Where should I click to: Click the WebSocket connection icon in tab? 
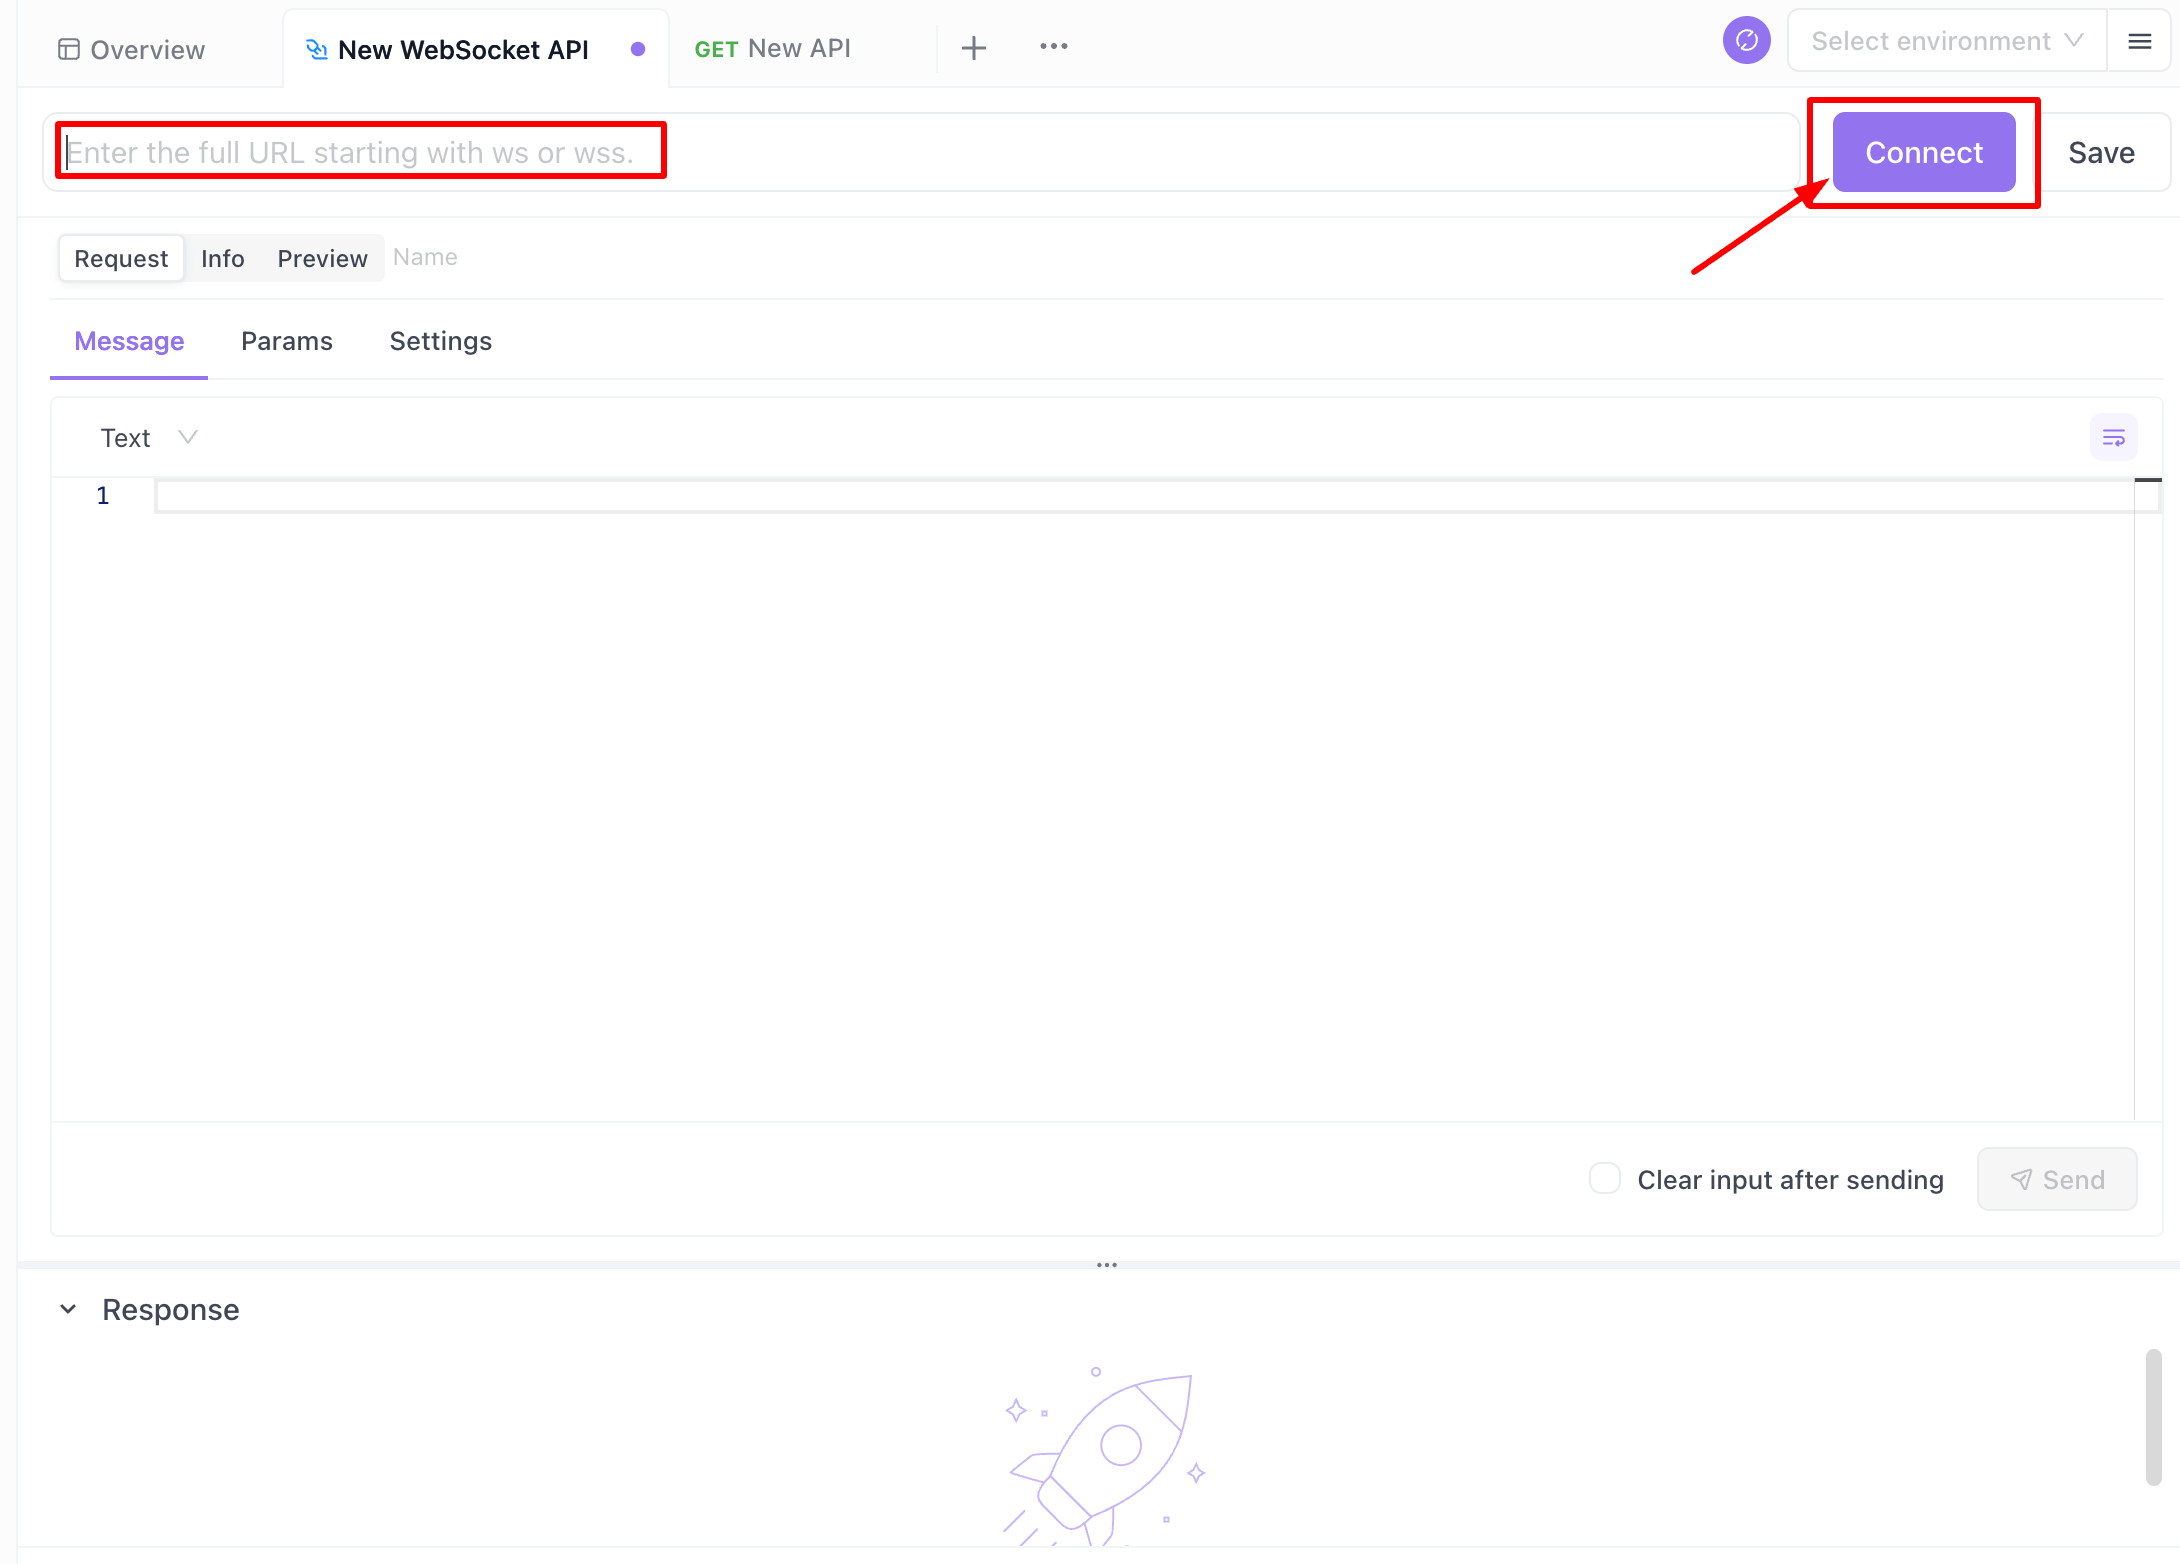coord(315,47)
